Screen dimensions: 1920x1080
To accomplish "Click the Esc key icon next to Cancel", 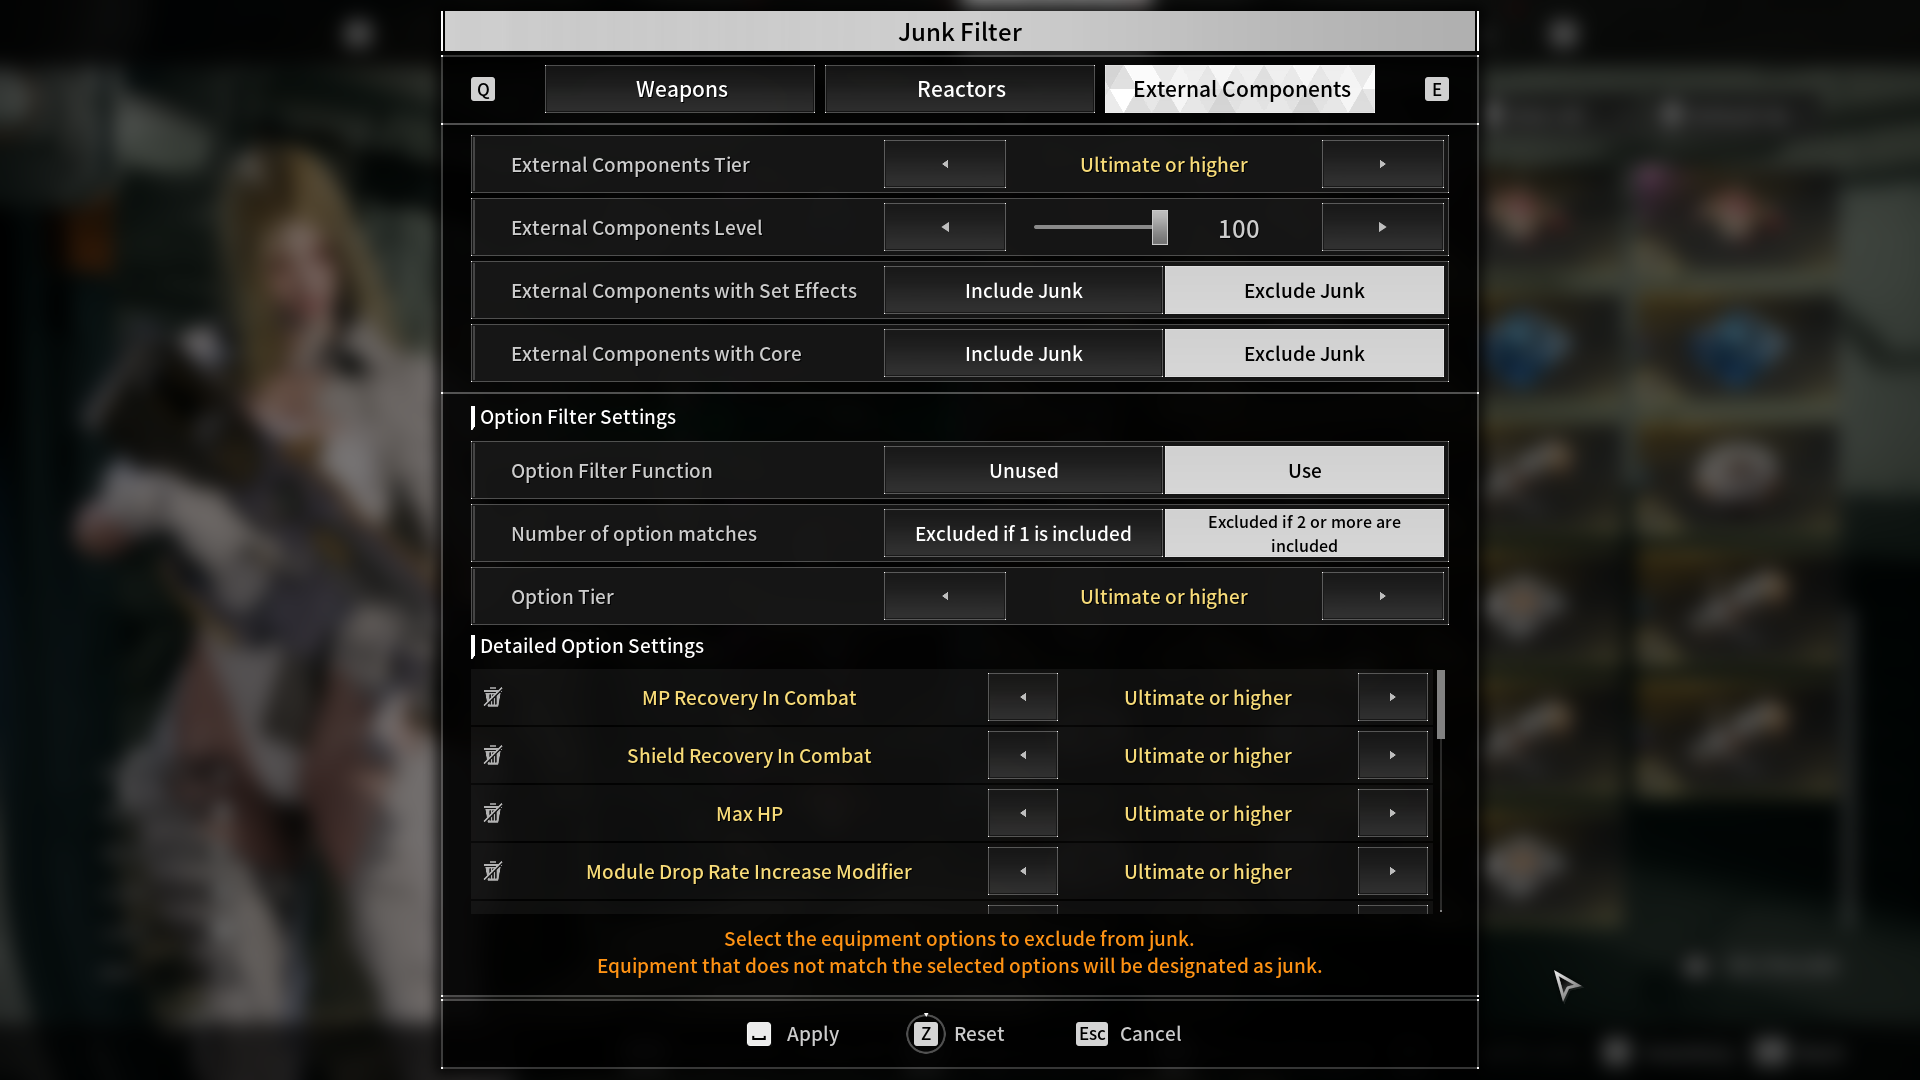I will coord(1092,1034).
